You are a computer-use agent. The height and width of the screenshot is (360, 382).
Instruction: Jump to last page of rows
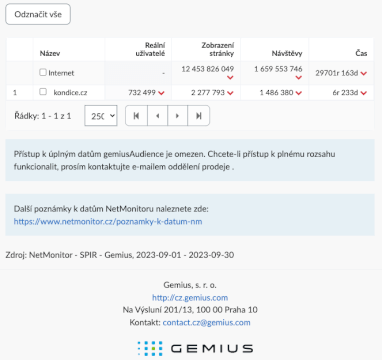[199, 116]
